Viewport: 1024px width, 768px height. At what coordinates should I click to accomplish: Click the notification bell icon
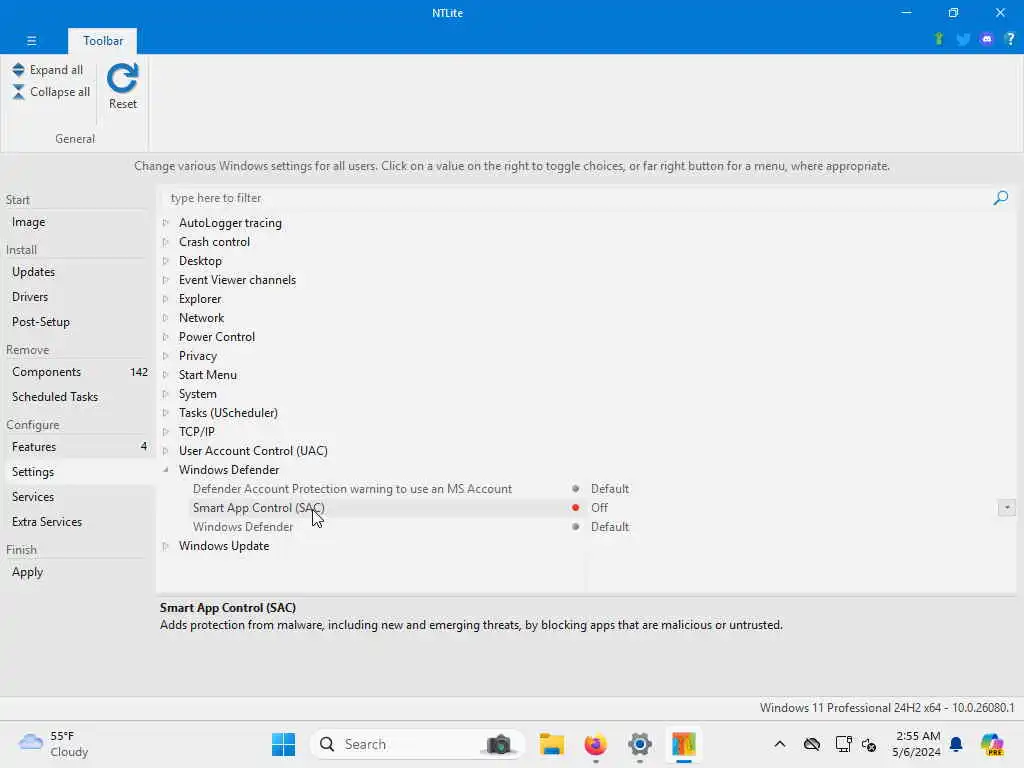coord(956,744)
